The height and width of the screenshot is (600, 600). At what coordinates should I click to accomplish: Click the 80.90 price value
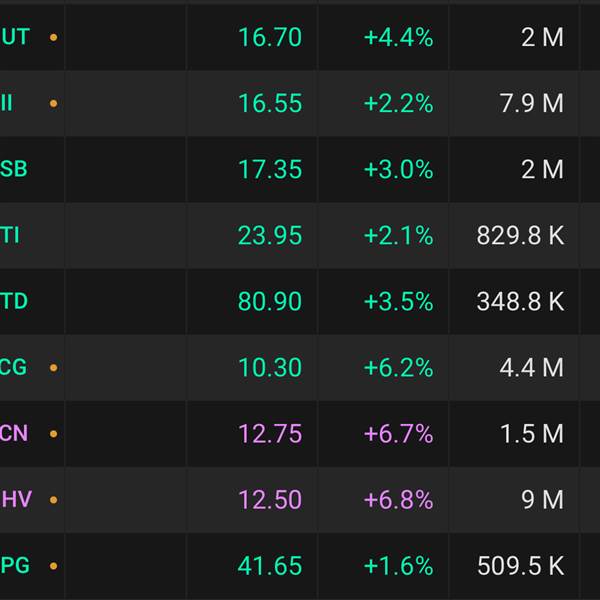[x=269, y=302]
